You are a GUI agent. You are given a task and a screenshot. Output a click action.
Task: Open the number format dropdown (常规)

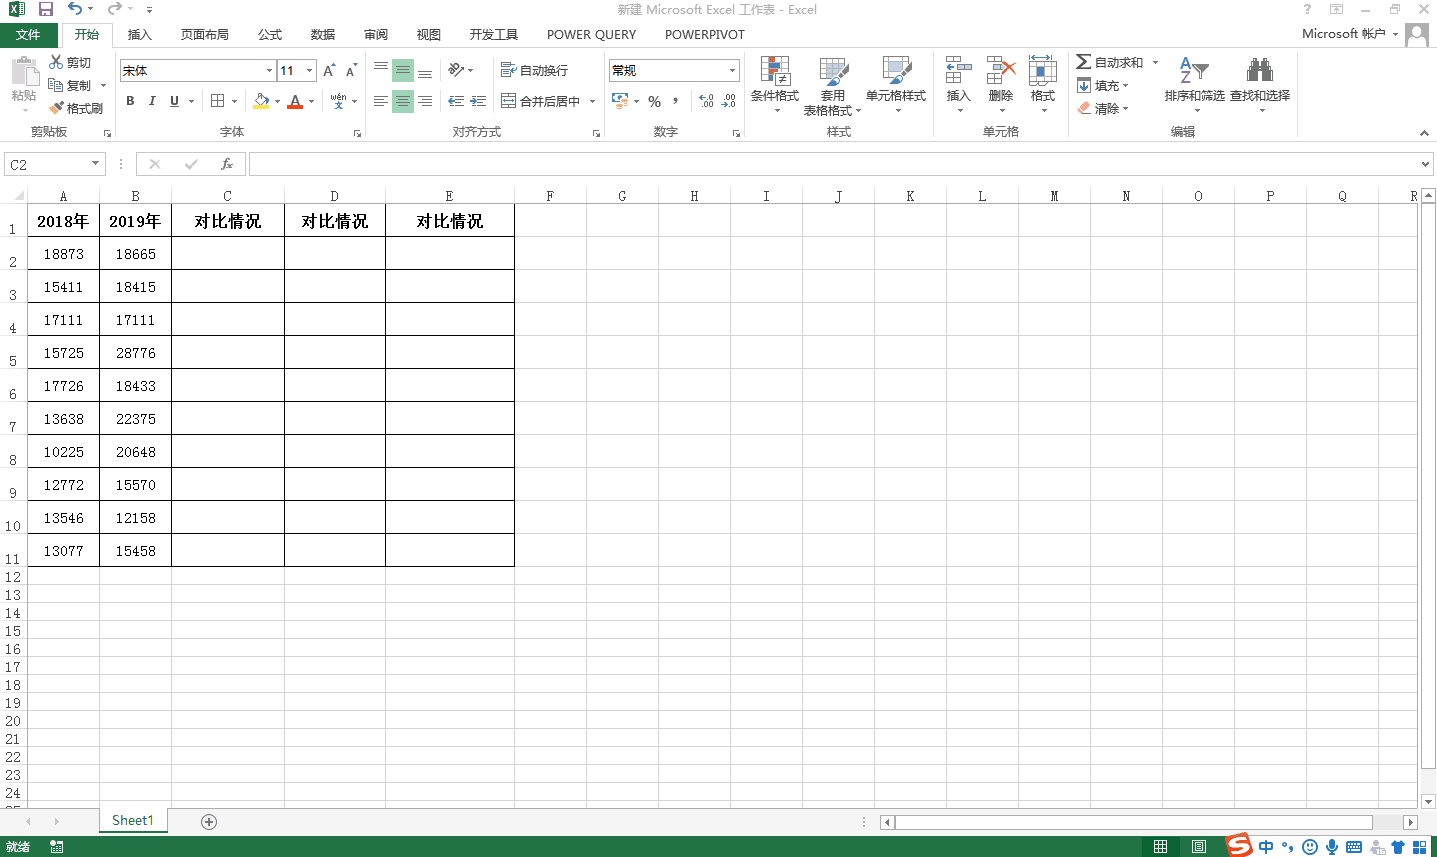[x=732, y=71]
